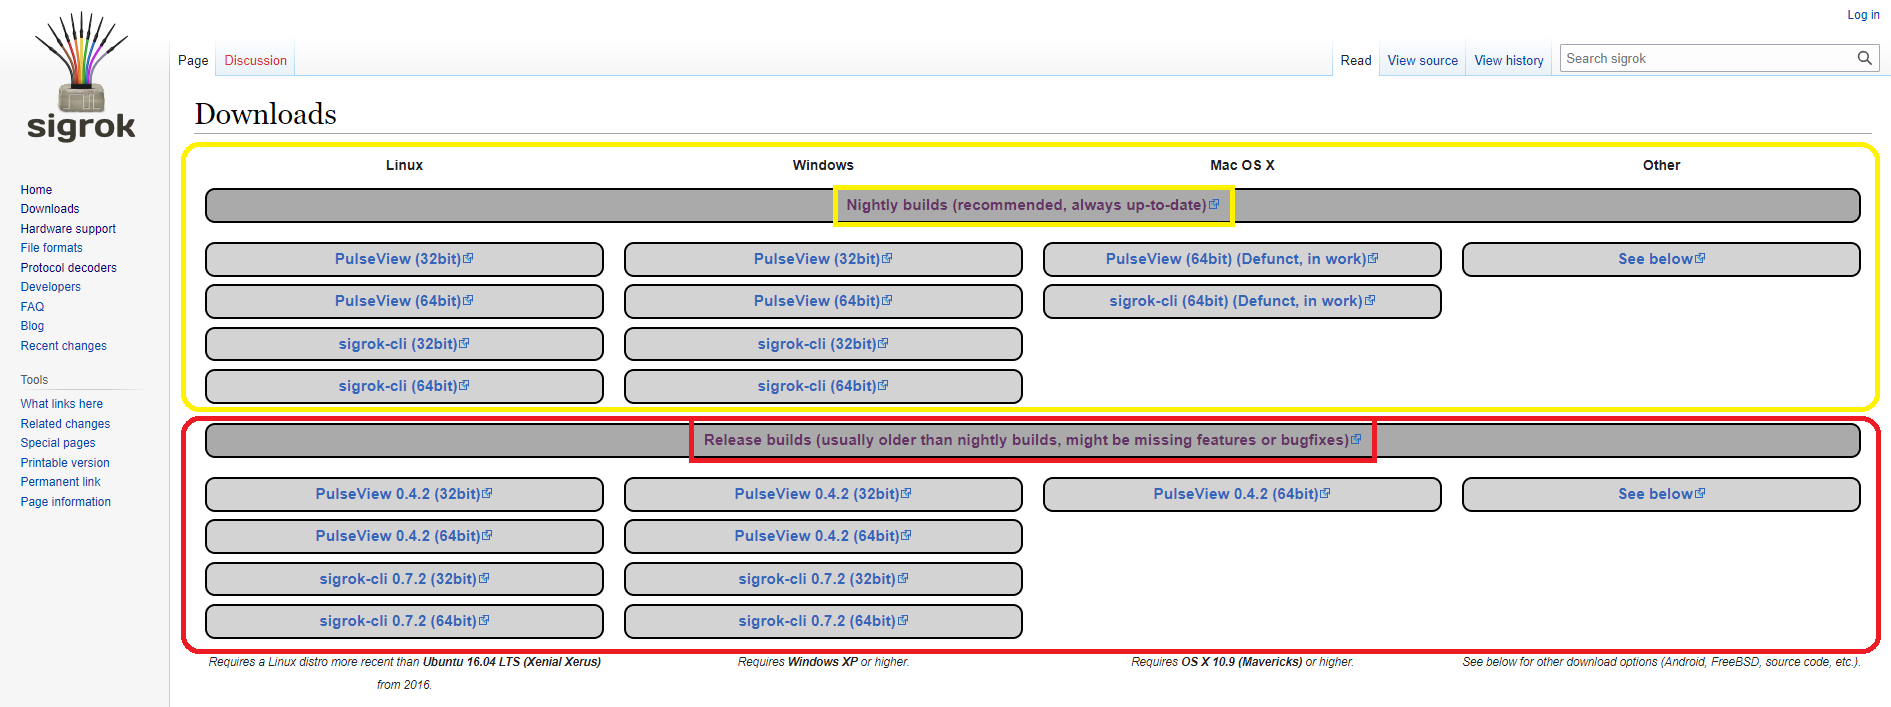The width and height of the screenshot is (1891, 707).
Task: Download Windows nightly PulseView (32bit)
Action: coord(823,259)
